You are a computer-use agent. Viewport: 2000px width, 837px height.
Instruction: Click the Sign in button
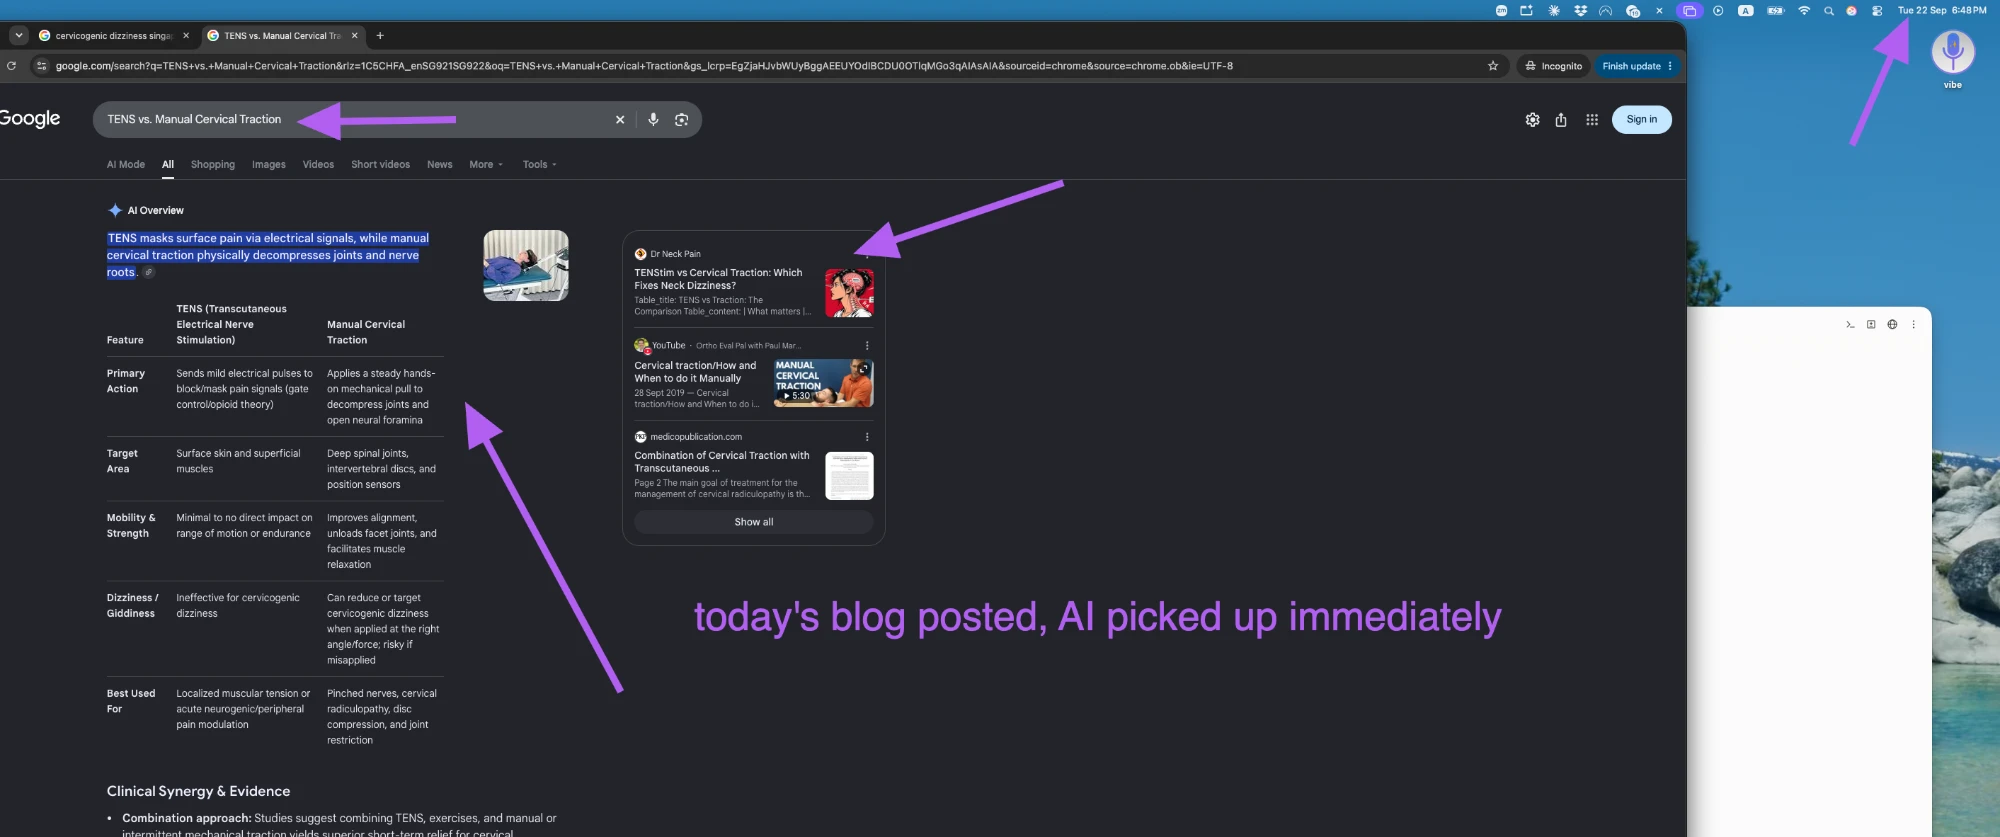coord(1641,120)
